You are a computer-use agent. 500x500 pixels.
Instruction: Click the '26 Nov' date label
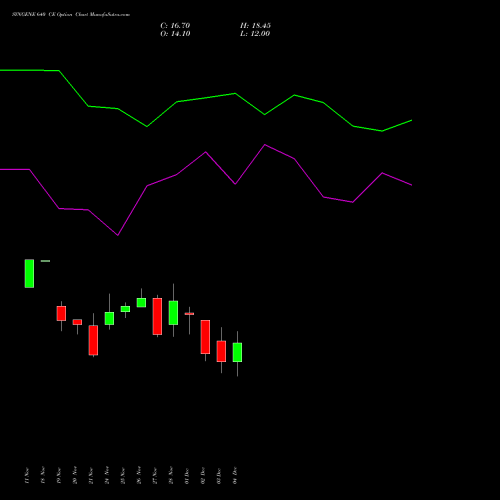coord(139,476)
